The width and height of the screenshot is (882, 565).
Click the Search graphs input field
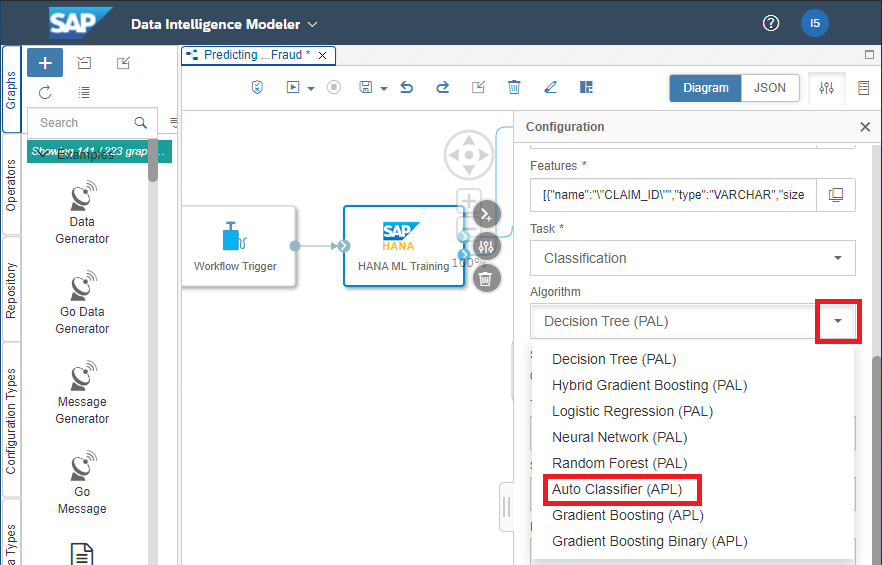coord(80,123)
